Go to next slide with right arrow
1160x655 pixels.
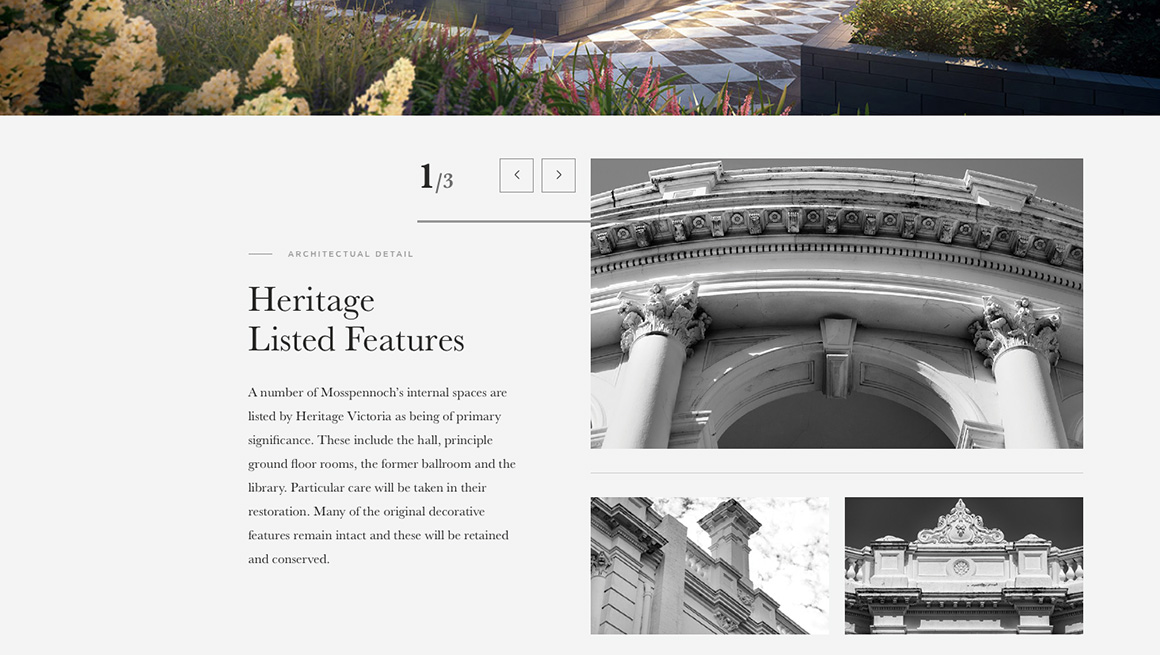tap(558, 175)
